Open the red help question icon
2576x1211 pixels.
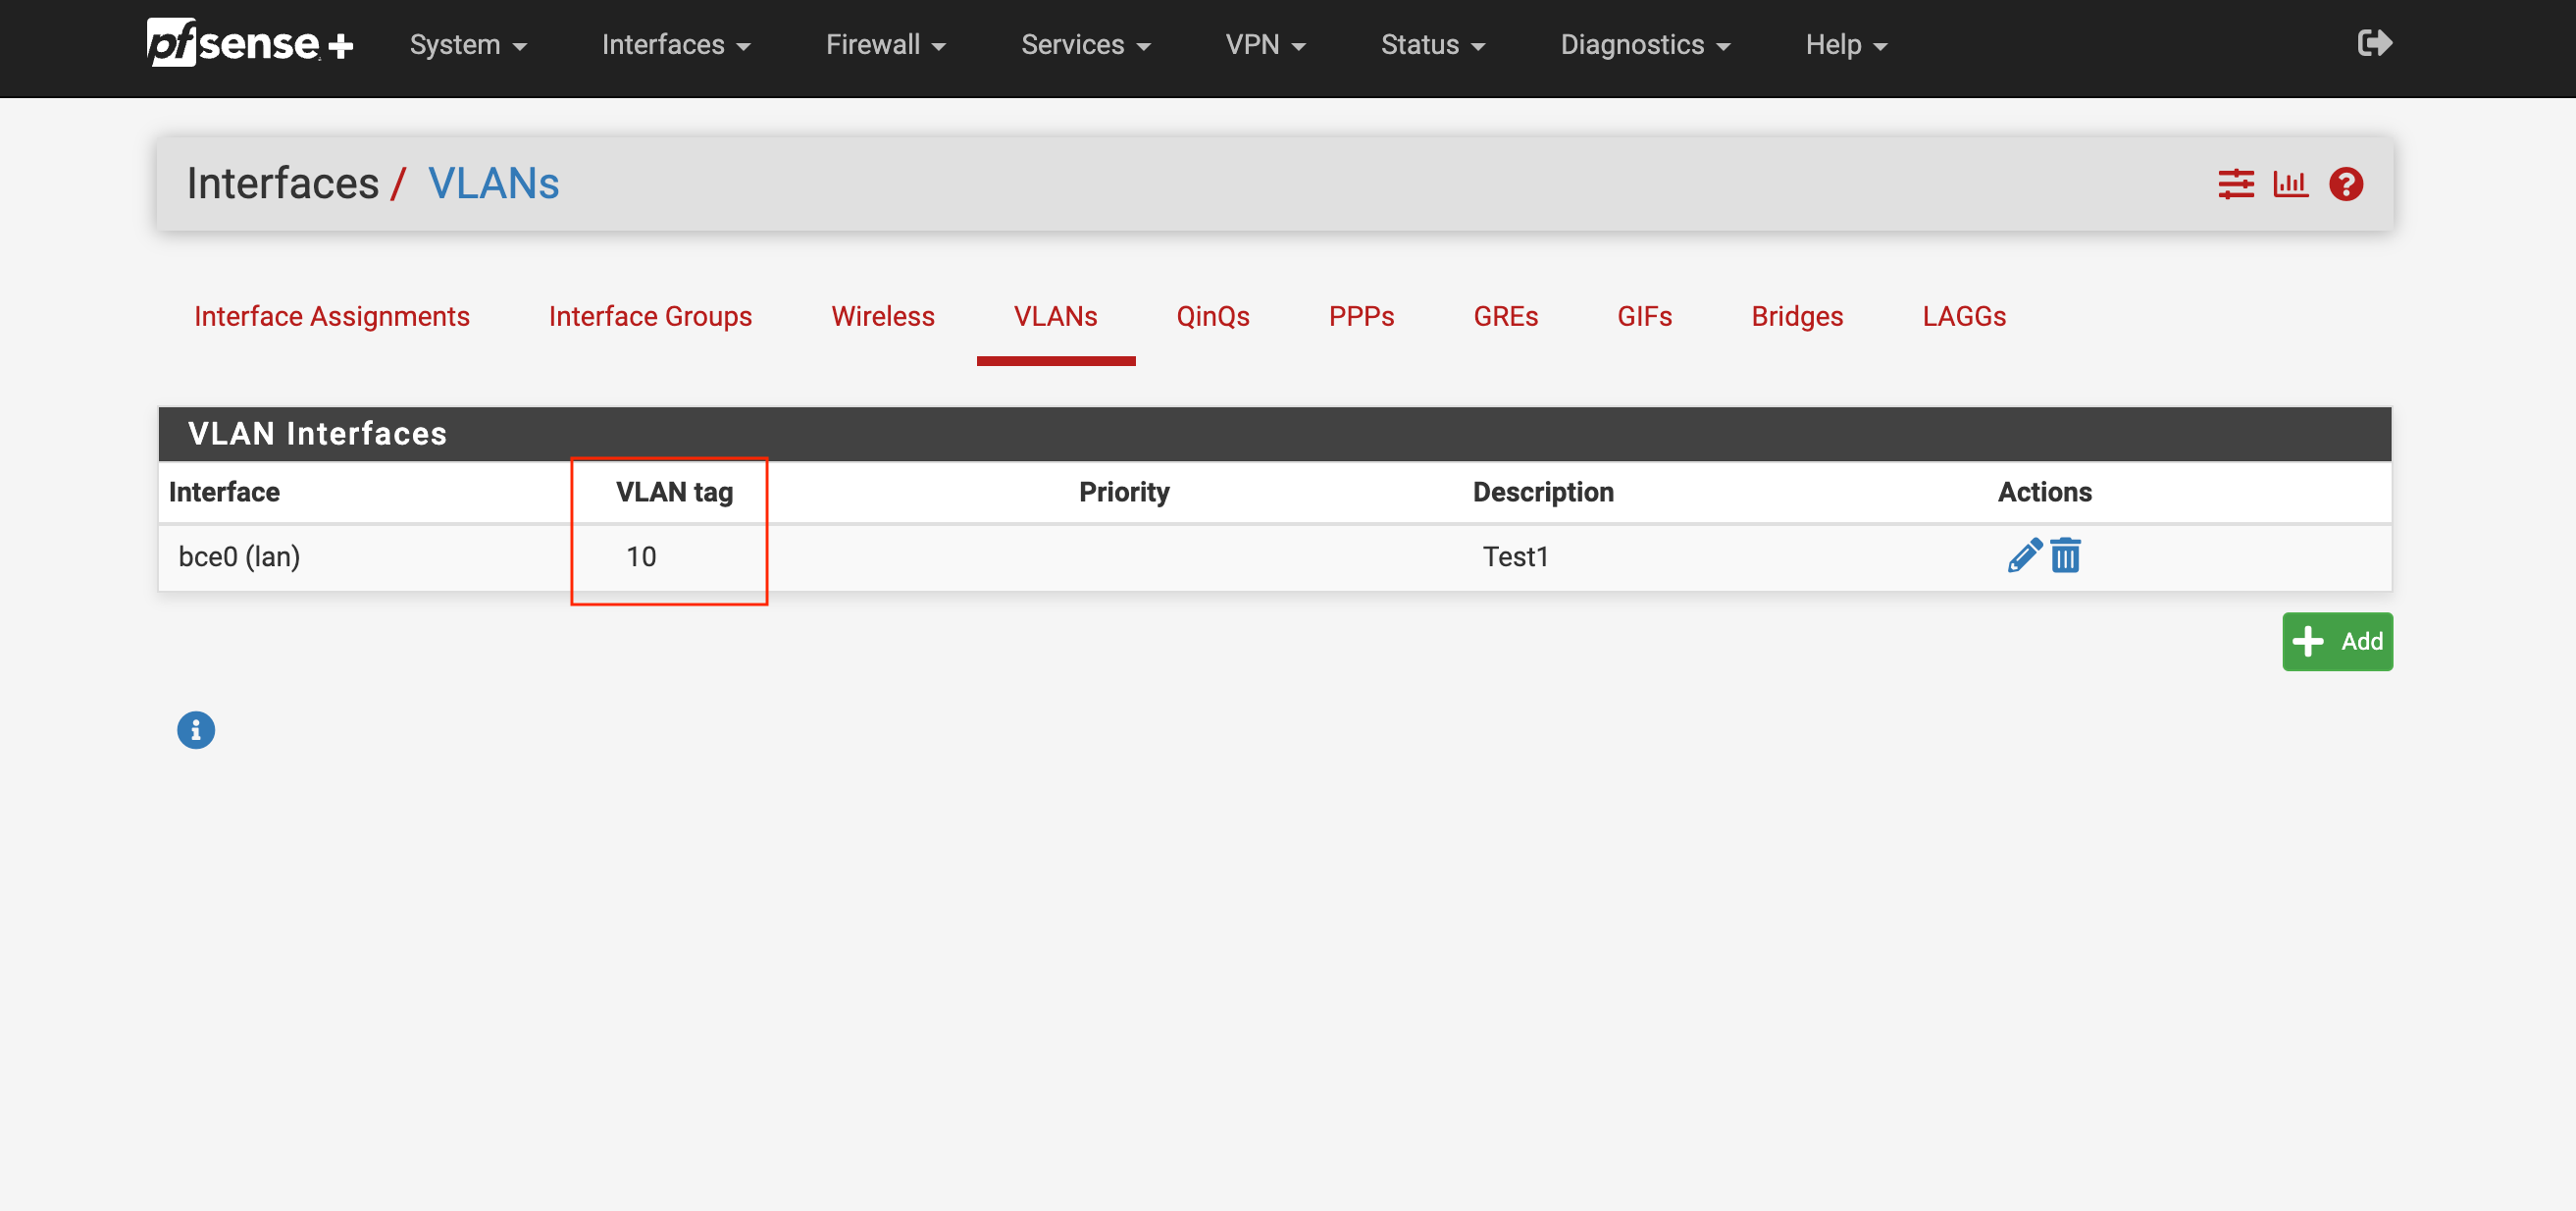pos(2345,184)
